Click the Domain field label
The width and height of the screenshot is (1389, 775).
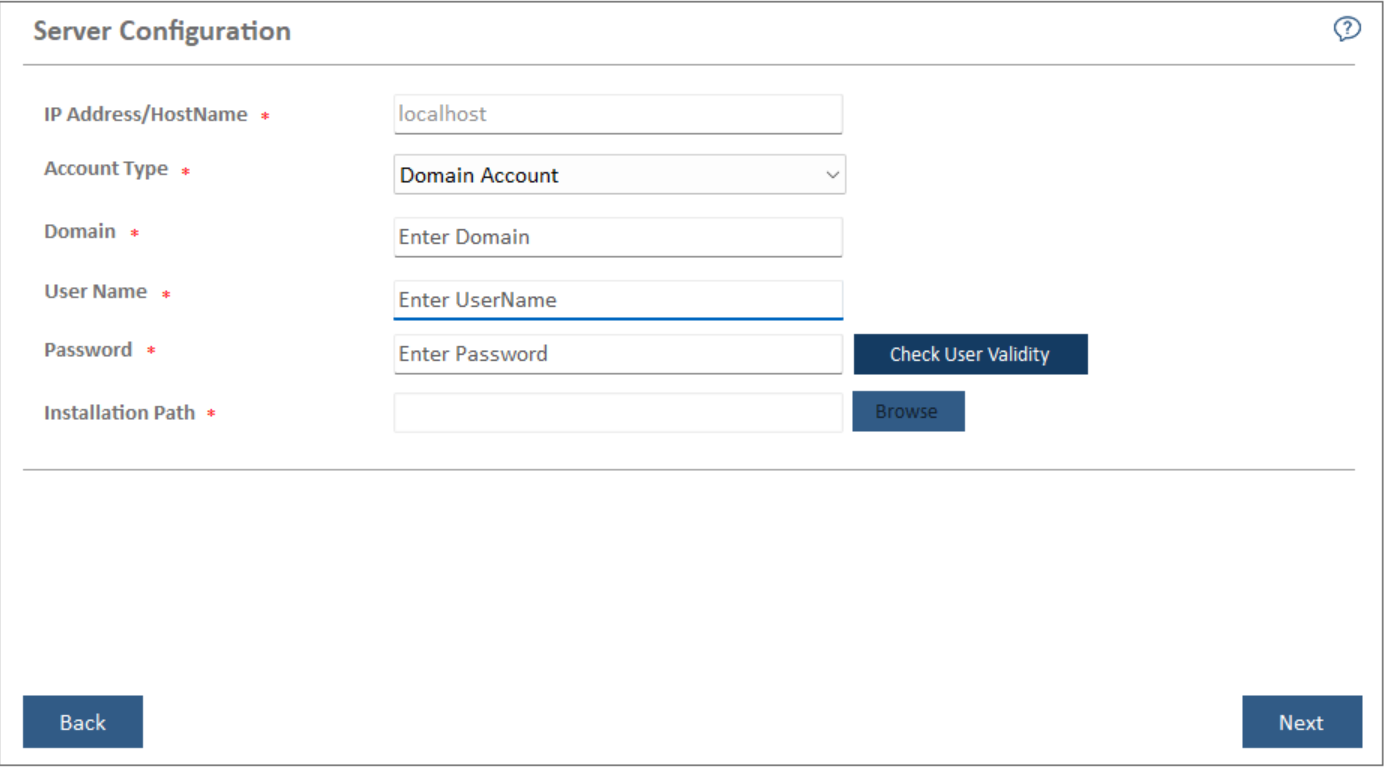click(x=80, y=232)
